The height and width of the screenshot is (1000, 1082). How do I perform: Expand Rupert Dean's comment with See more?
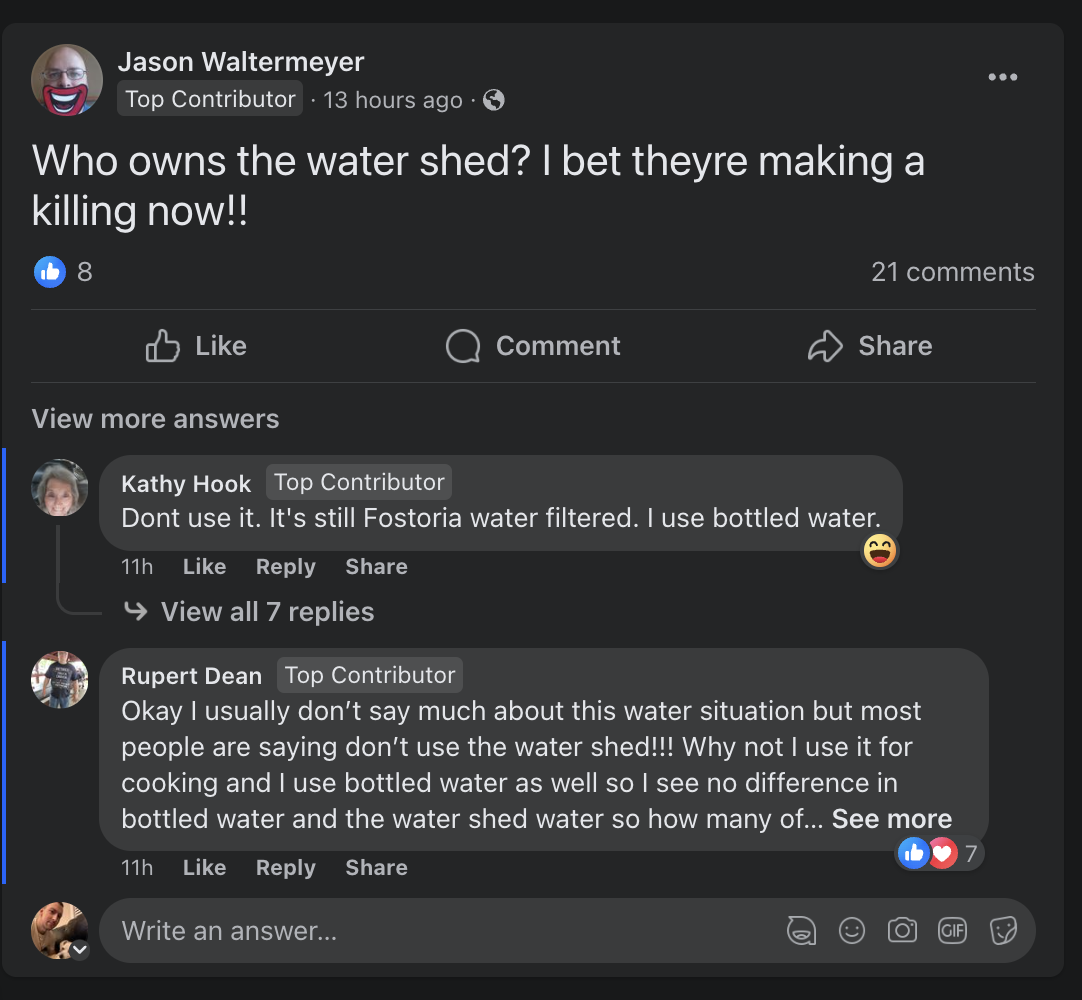point(891,819)
